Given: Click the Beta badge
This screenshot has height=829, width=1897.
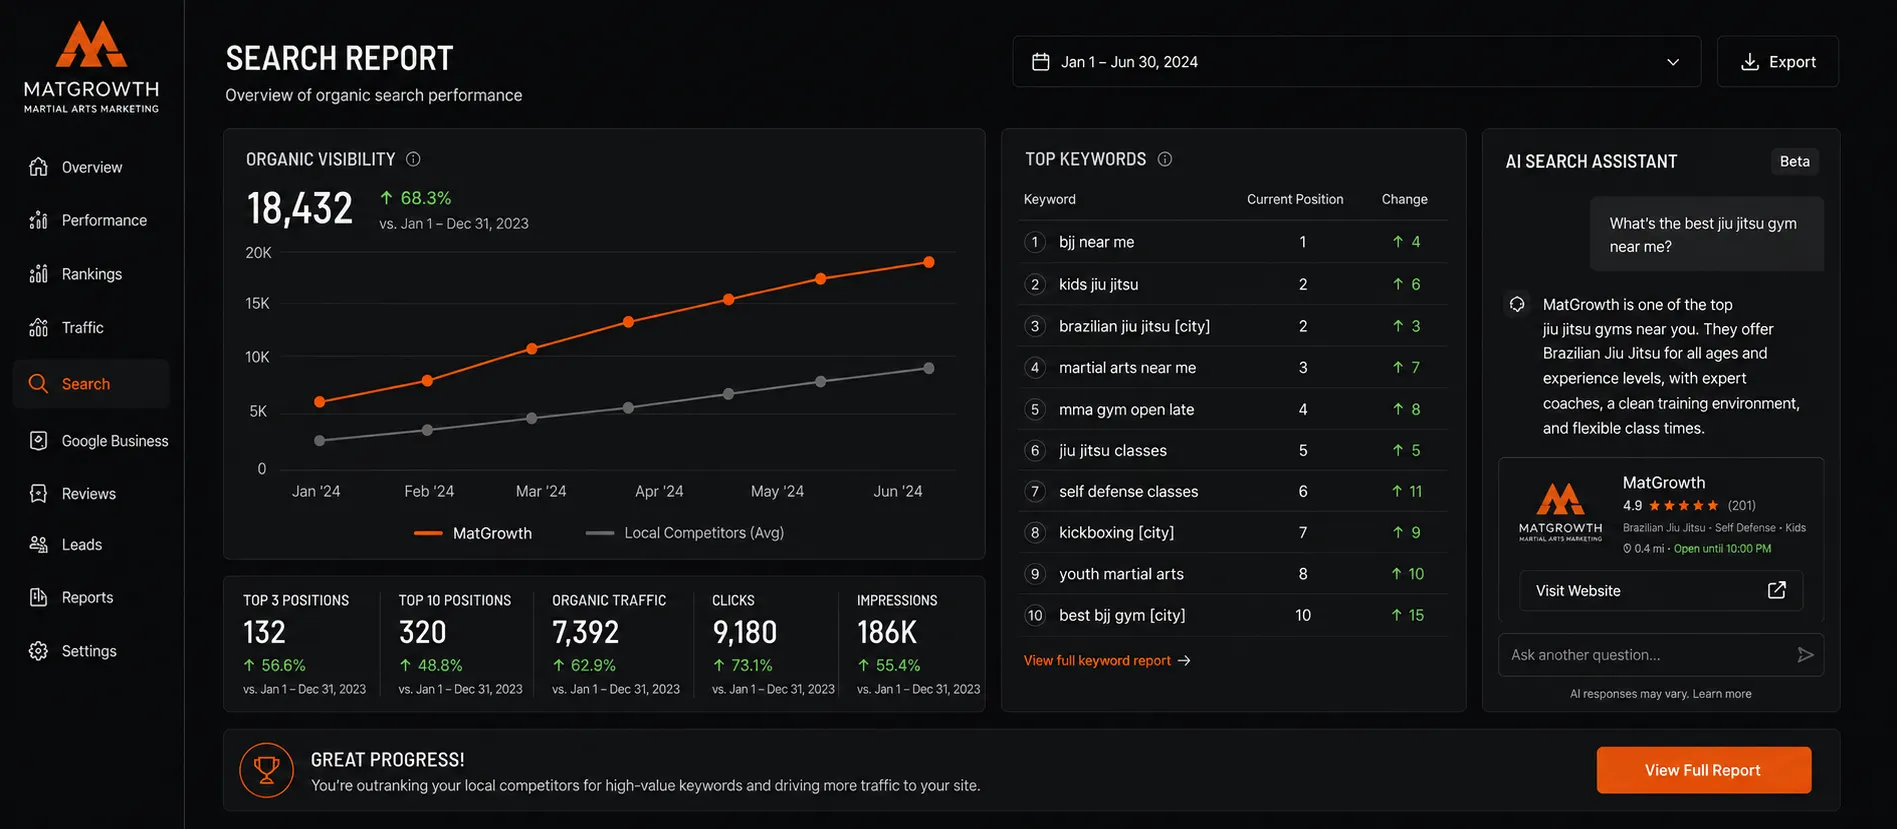Looking at the screenshot, I should click(1794, 161).
